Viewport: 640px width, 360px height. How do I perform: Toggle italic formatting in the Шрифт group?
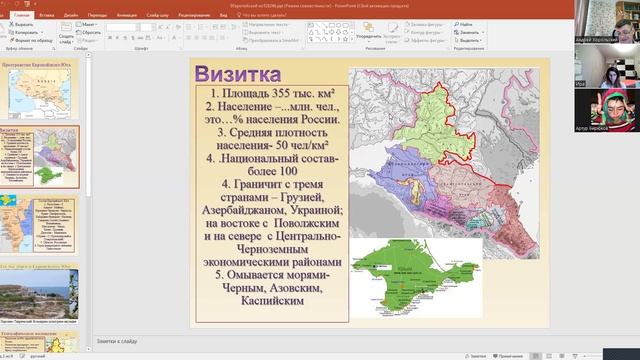[x=118, y=38]
